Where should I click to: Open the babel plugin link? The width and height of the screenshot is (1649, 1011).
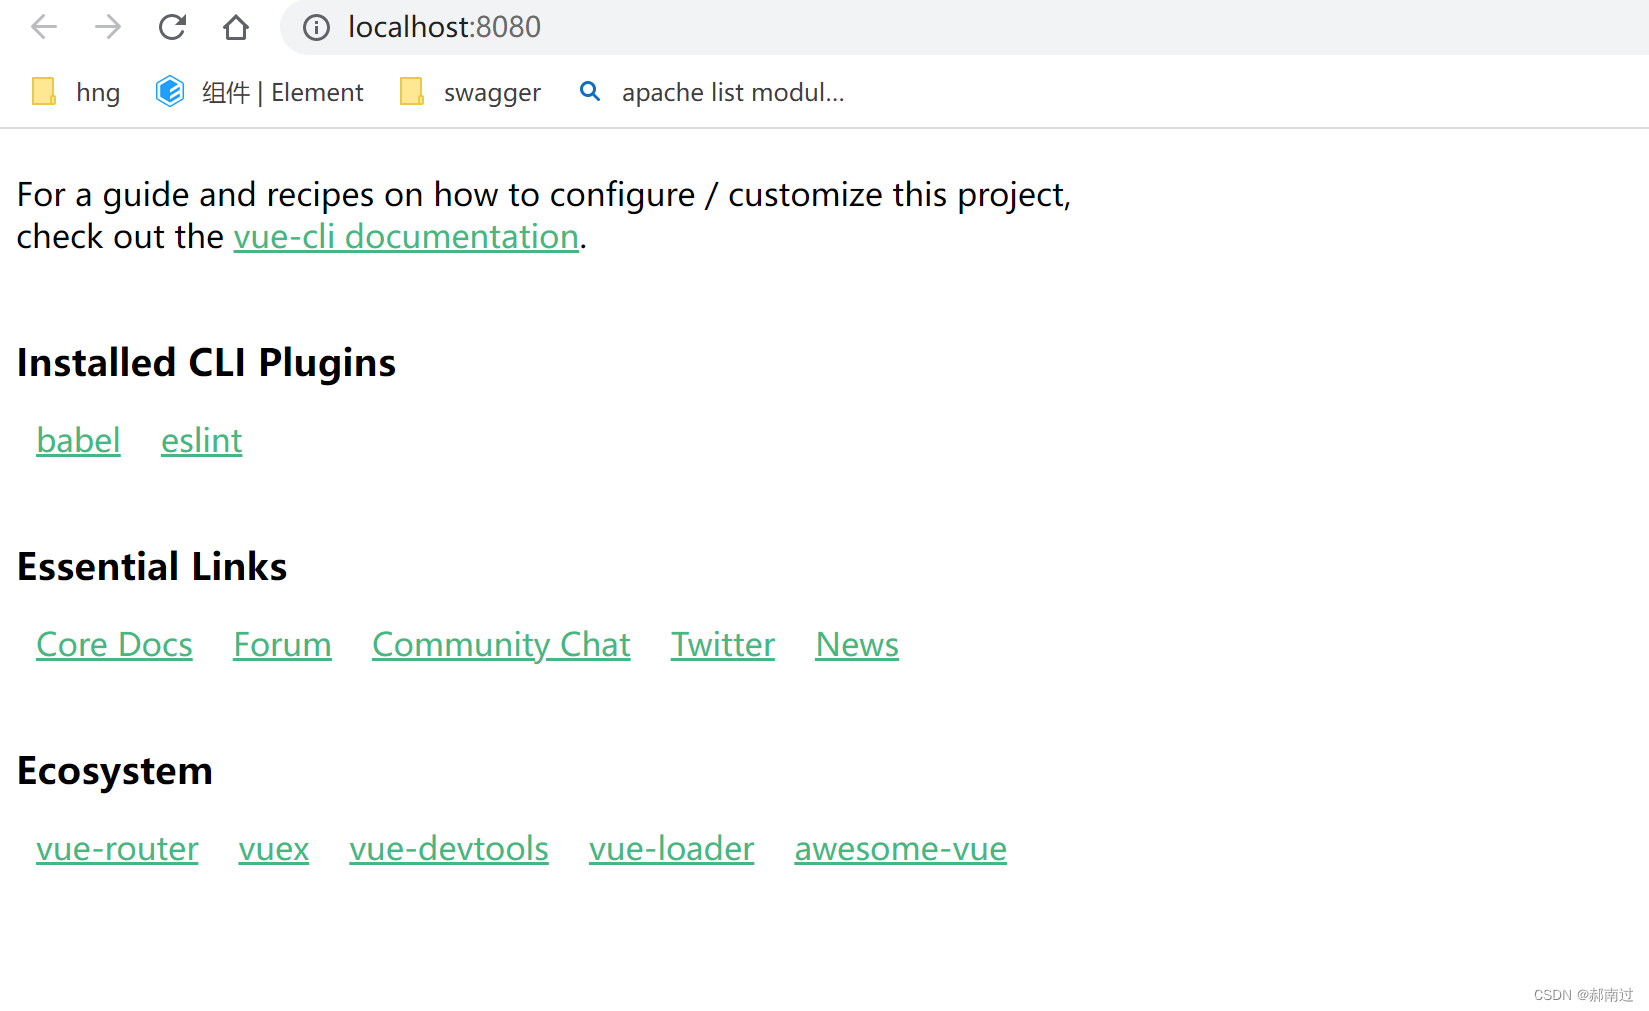click(x=78, y=441)
